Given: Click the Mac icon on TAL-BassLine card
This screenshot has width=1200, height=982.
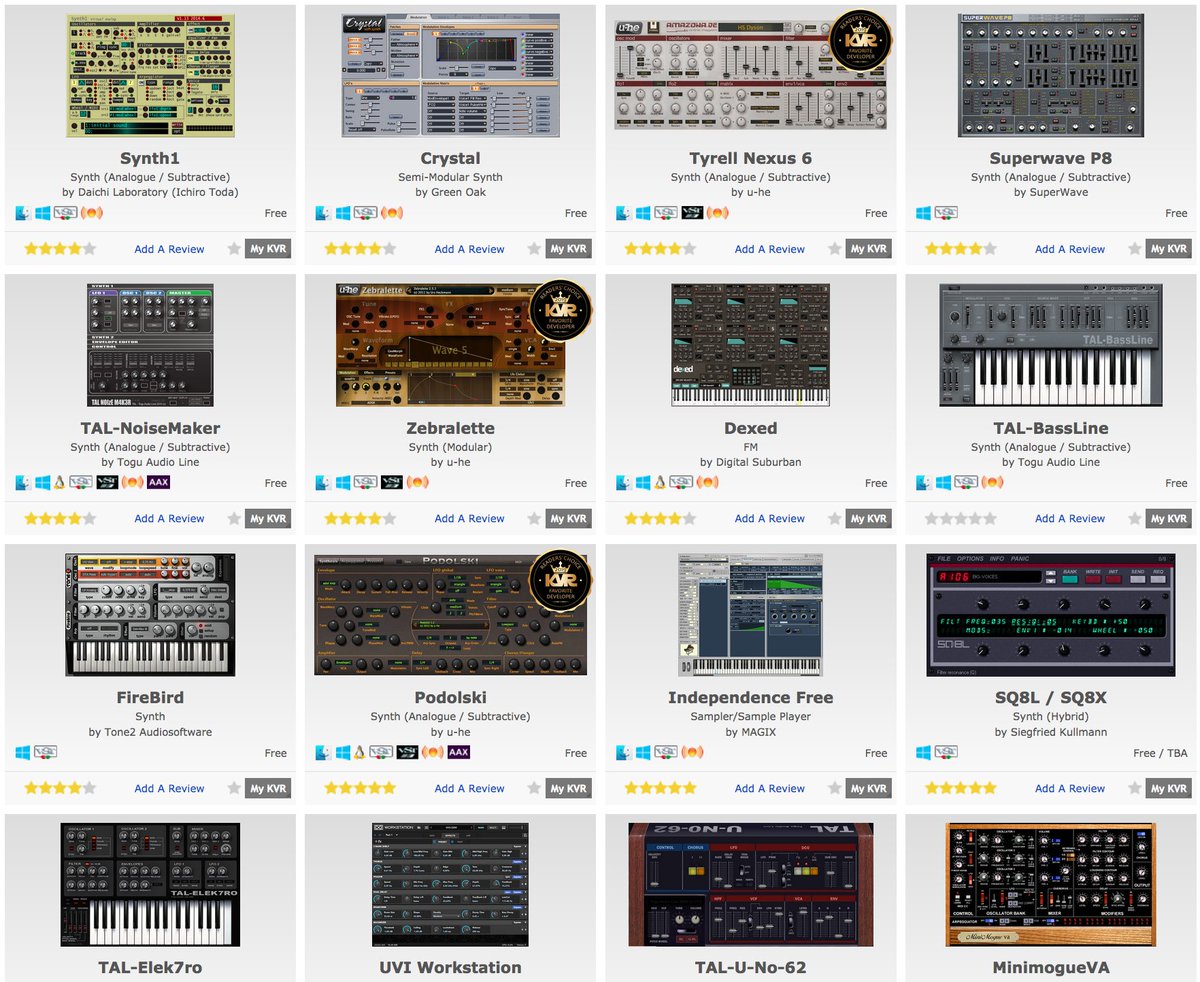Looking at the screenshot, I should 923,483.
